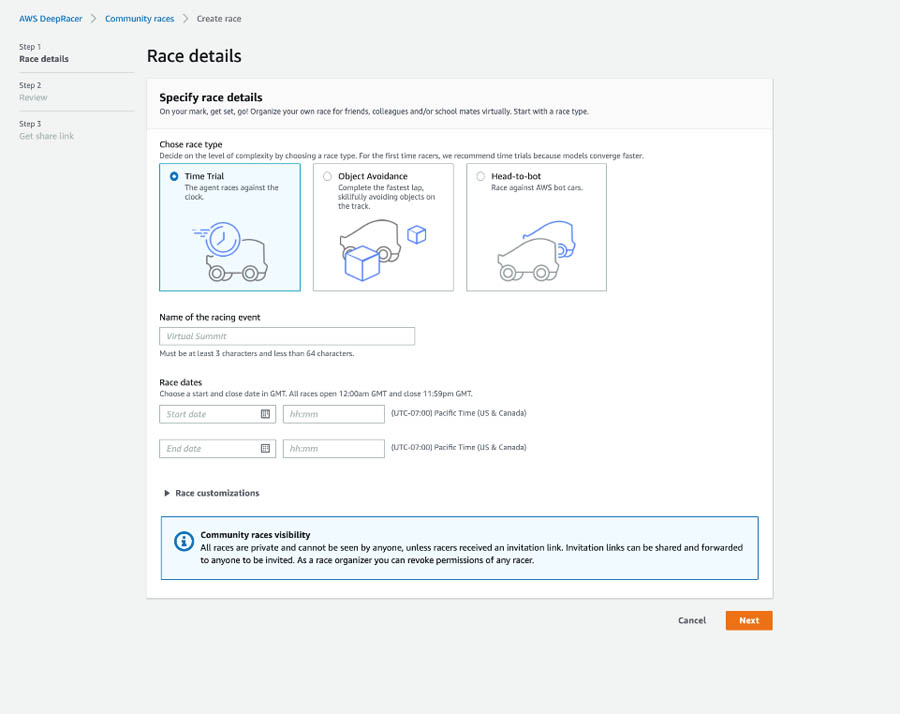Focus the racing event name field
This screenshot has height=714, width=900.
click(x=287, y=336)
